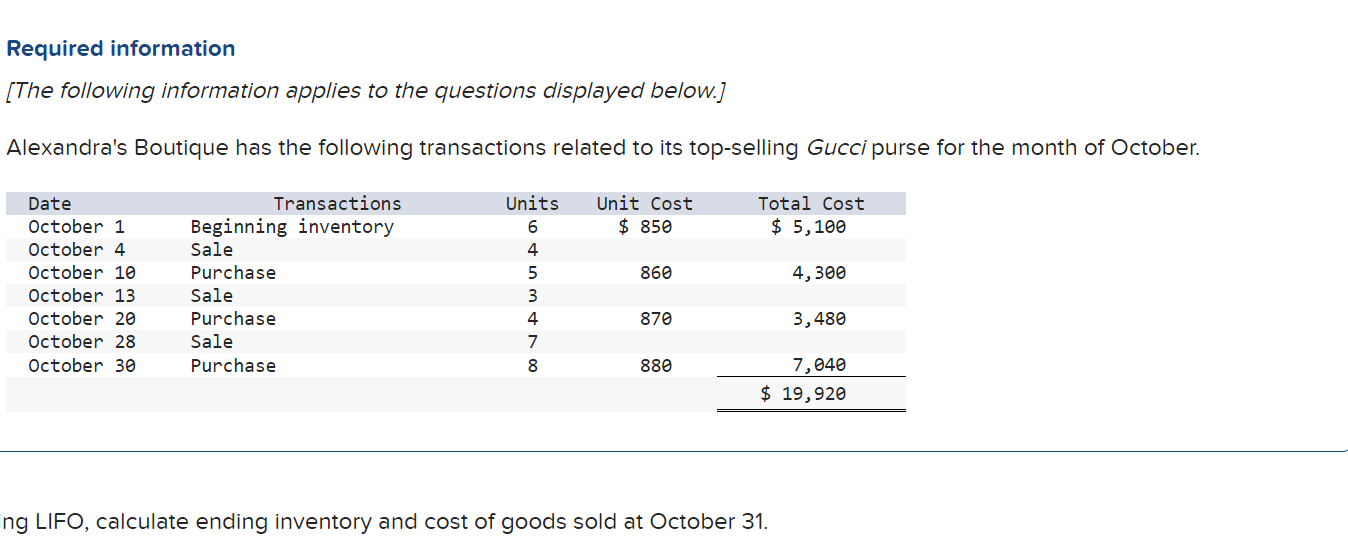Select the Beginning inventory transaction cell

292,227
